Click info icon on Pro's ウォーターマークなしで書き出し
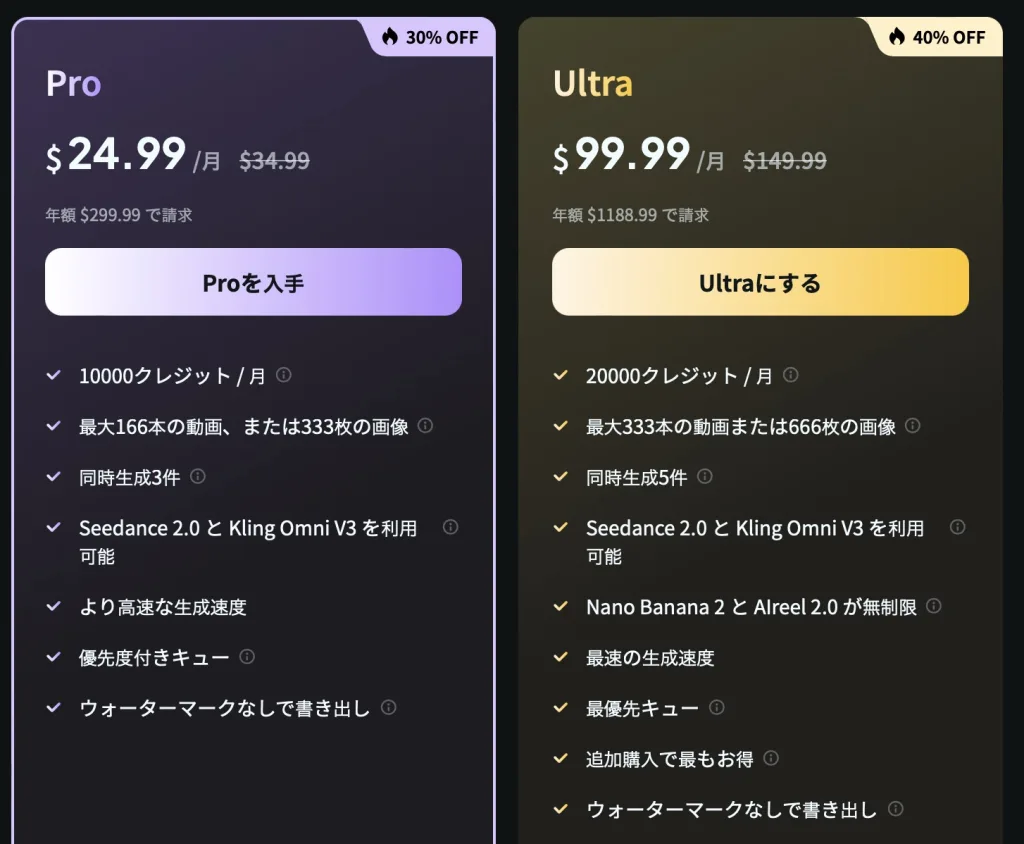This screenshot has height=844, width=1024. [x=389, y=707]
